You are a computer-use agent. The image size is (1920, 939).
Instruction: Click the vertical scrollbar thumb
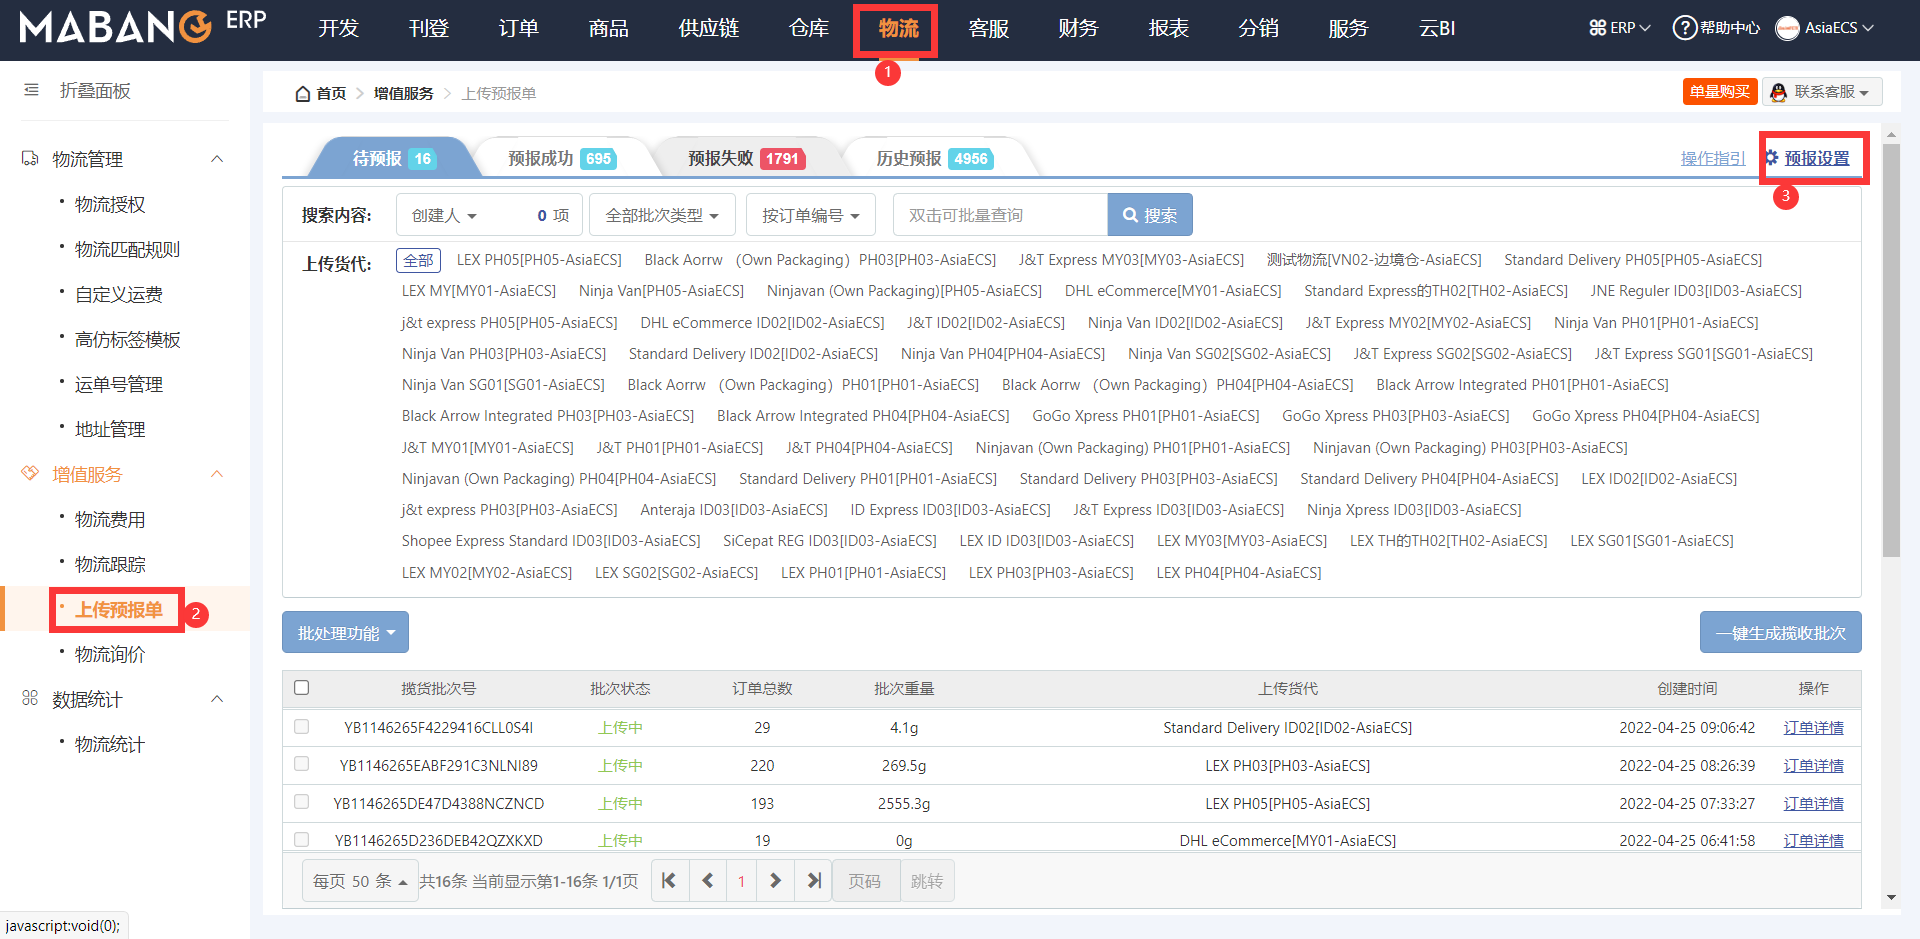click(1890, 350)
